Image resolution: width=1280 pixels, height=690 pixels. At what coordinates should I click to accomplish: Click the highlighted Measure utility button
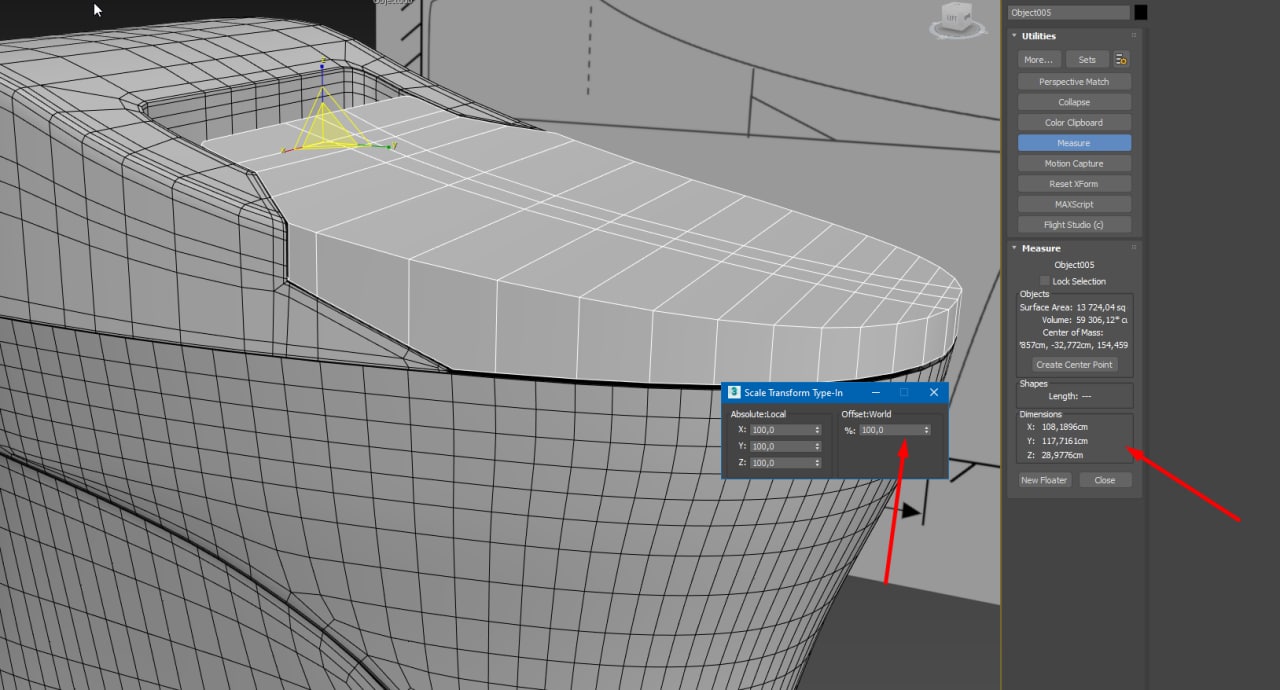(x=1074, y=143)
